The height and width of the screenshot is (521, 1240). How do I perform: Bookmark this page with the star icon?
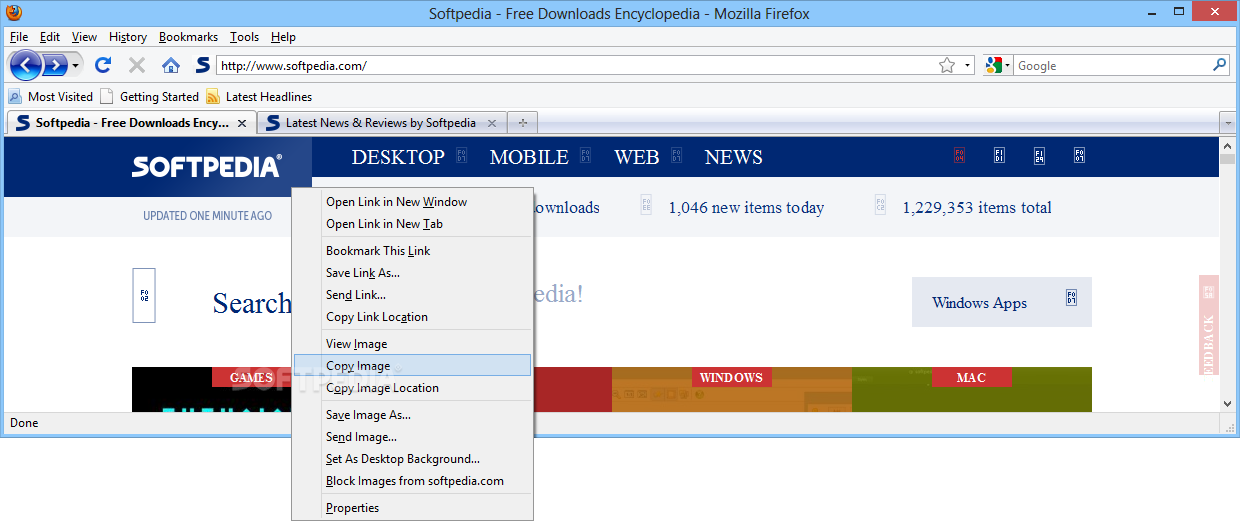[x=947, y=65]
